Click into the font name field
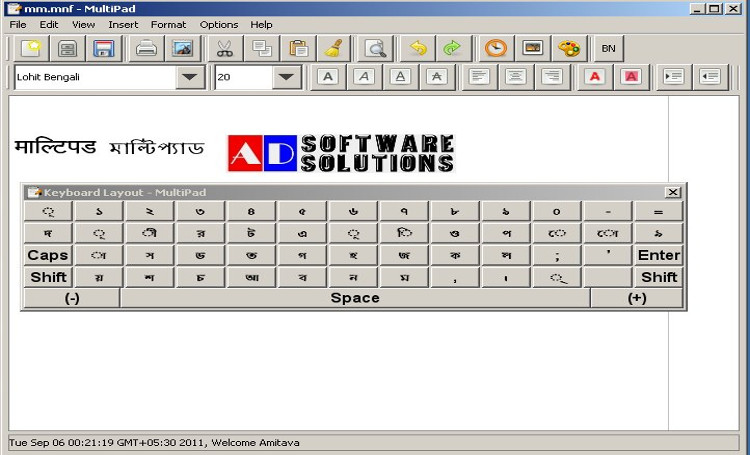The width and height of the screenshot is (750, 455). [x=95, y=77]
